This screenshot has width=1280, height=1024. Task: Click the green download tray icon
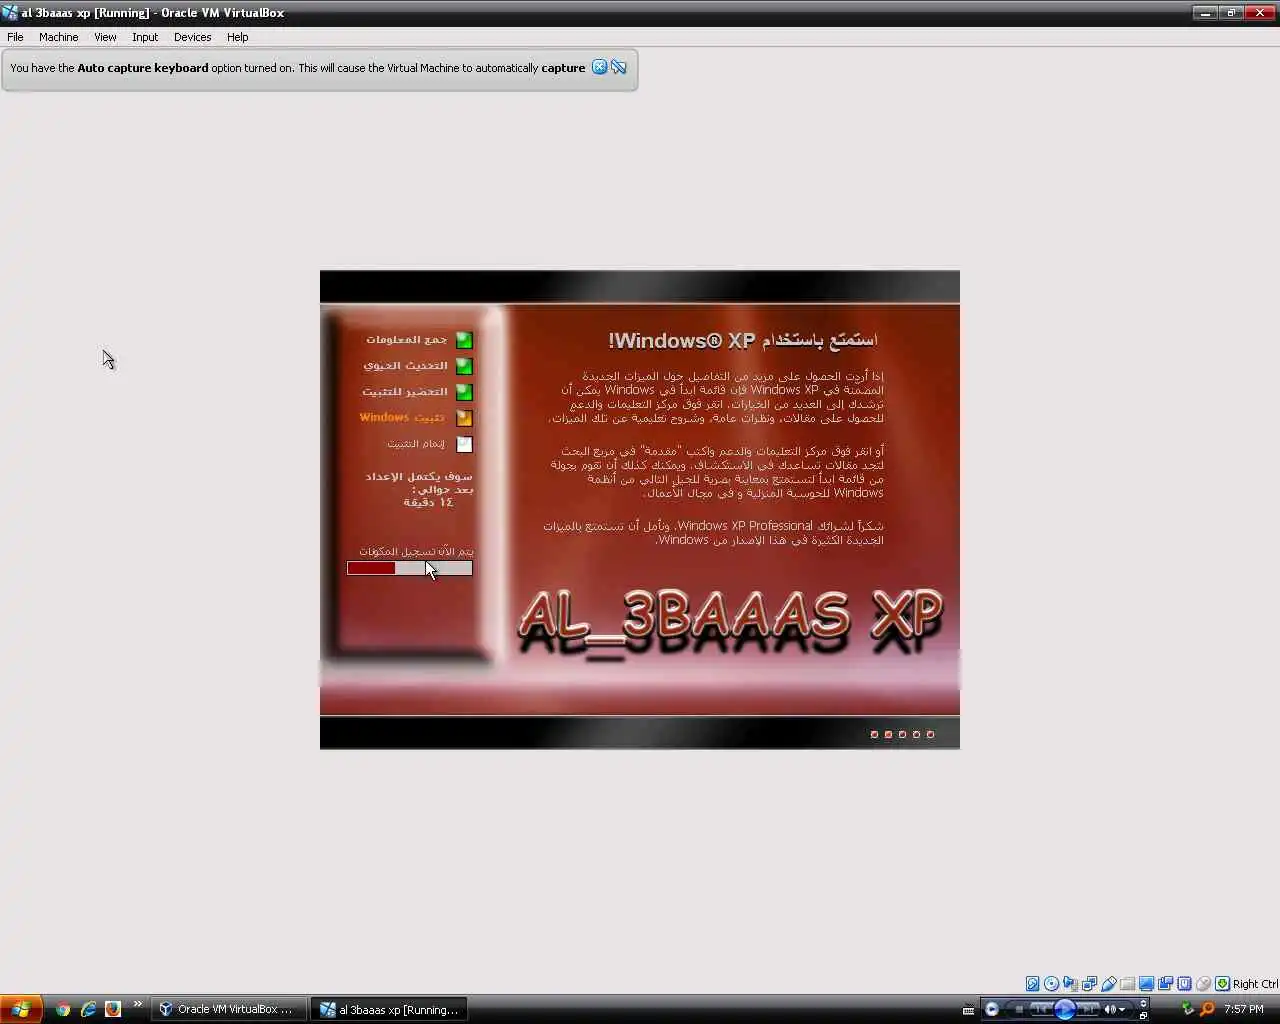[x=1187, y=1009]
